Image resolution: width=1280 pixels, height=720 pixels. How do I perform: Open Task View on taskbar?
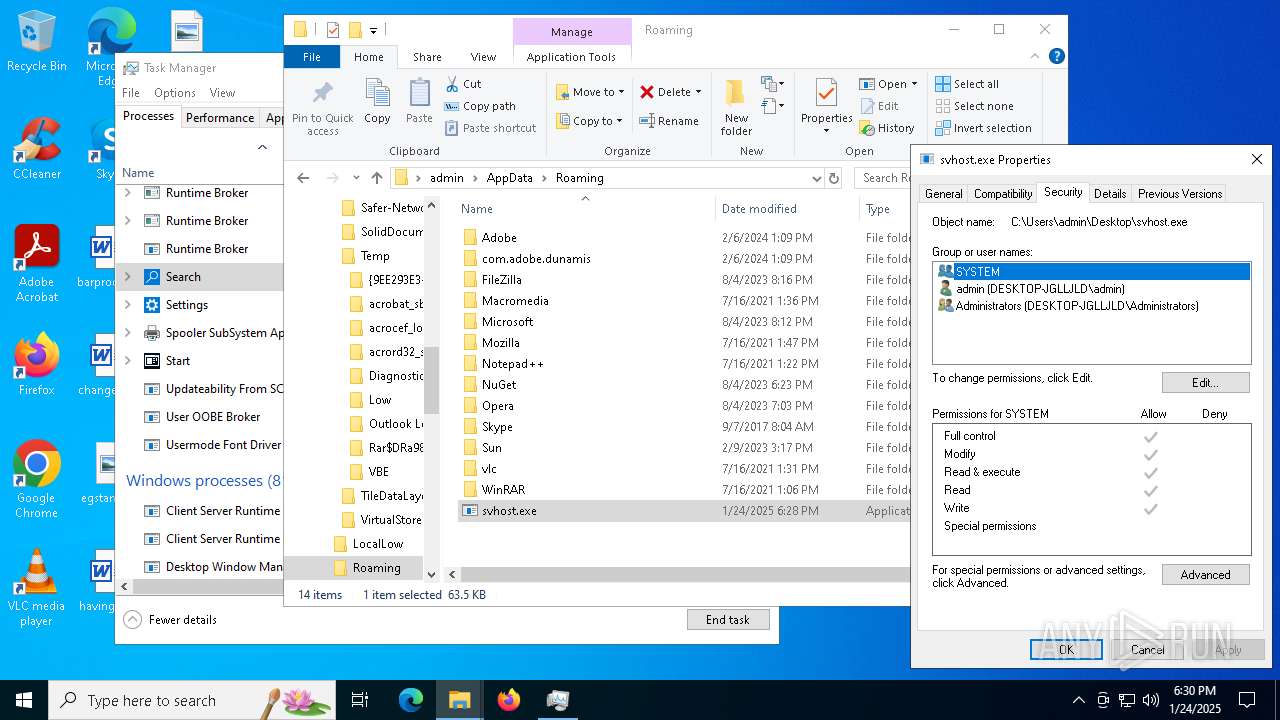360,700
